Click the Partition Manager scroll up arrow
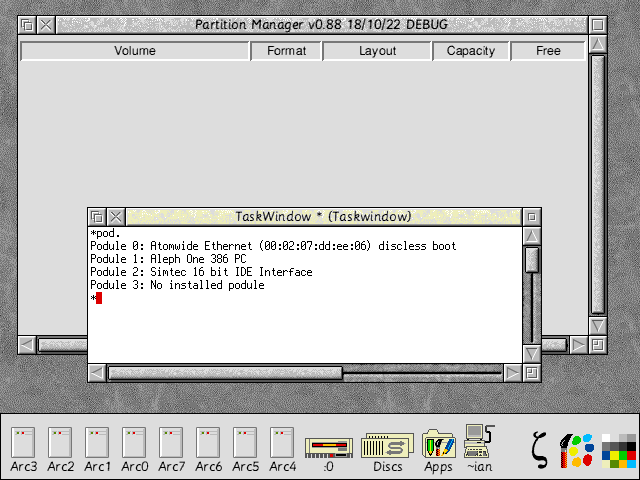This screenshot has height=480, width=640. point(598,44)
